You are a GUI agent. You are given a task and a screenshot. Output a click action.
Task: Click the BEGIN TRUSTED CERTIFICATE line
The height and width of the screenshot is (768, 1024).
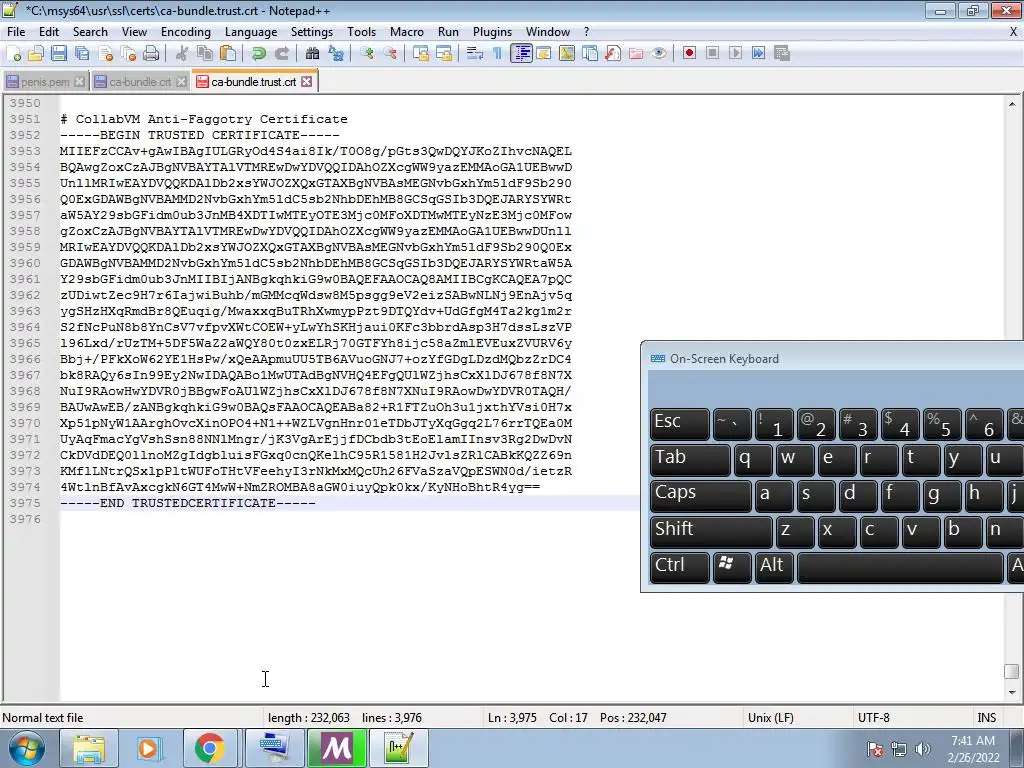[200, 135]
